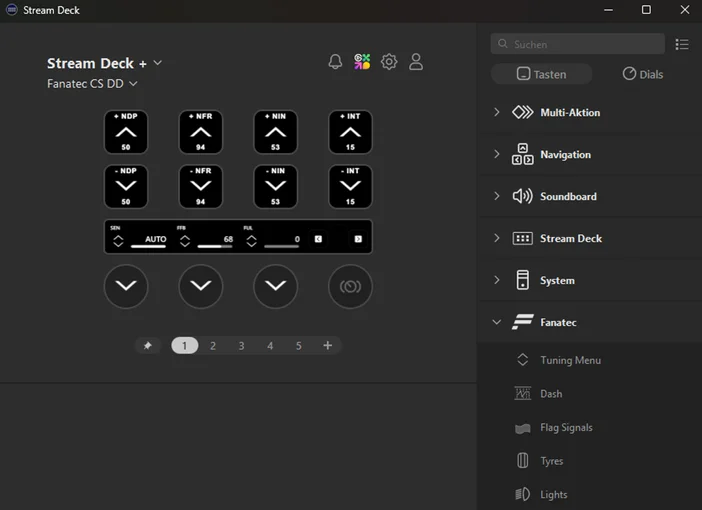Open the user profile icon
The image size is (702, 510).
[416, 62]
